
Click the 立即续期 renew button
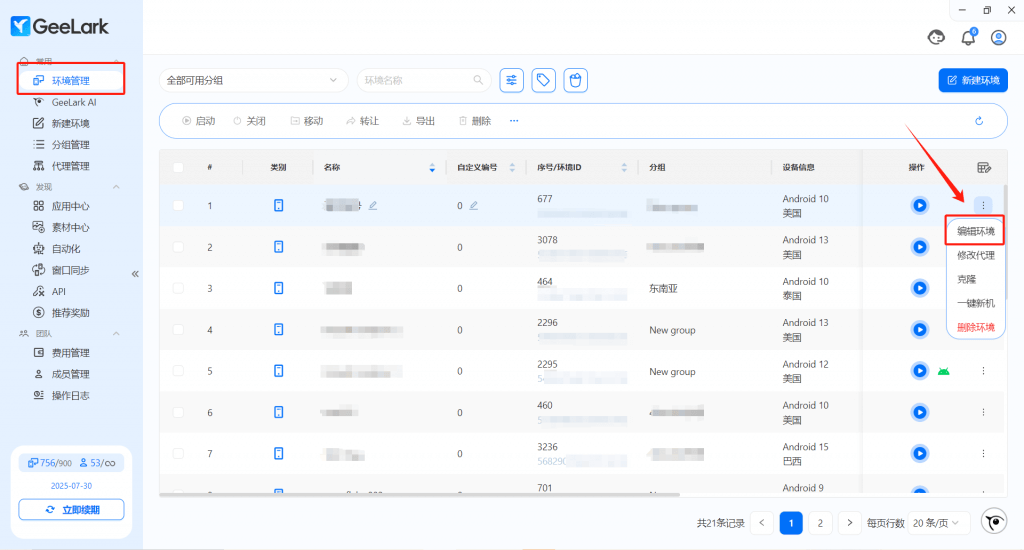[x=71, y=510]
